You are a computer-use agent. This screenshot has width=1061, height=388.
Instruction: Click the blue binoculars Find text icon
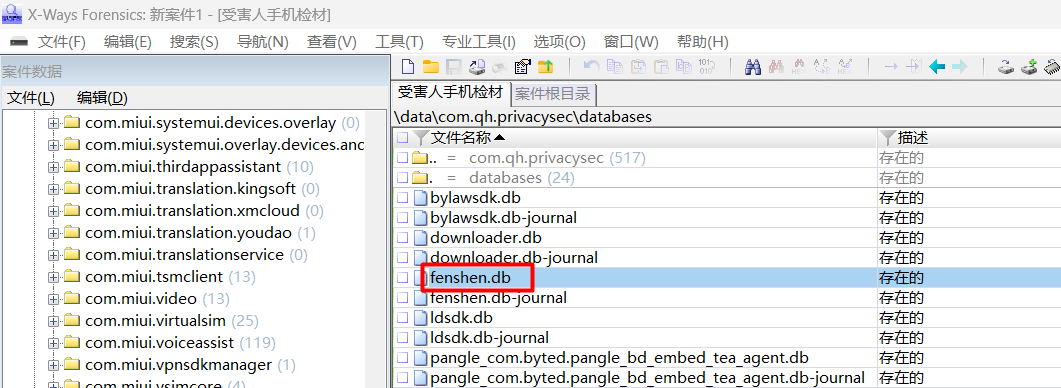click(753, 66)
